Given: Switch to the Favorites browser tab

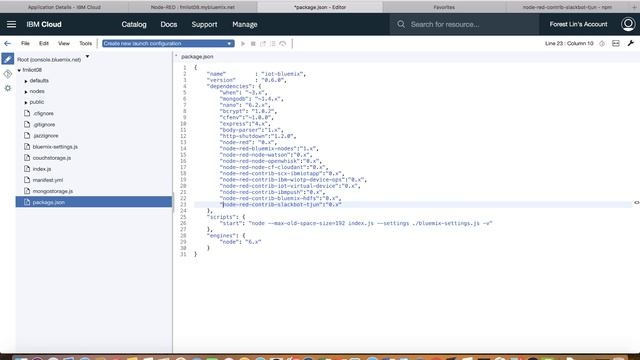Looking at the screenshot, I should pos(444,7).
